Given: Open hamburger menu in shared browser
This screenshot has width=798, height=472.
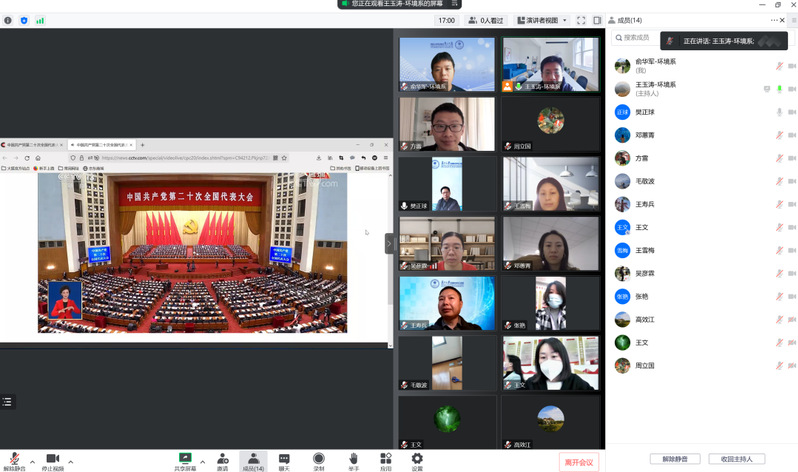Looking at the screenshot, I should click(386, 158).
